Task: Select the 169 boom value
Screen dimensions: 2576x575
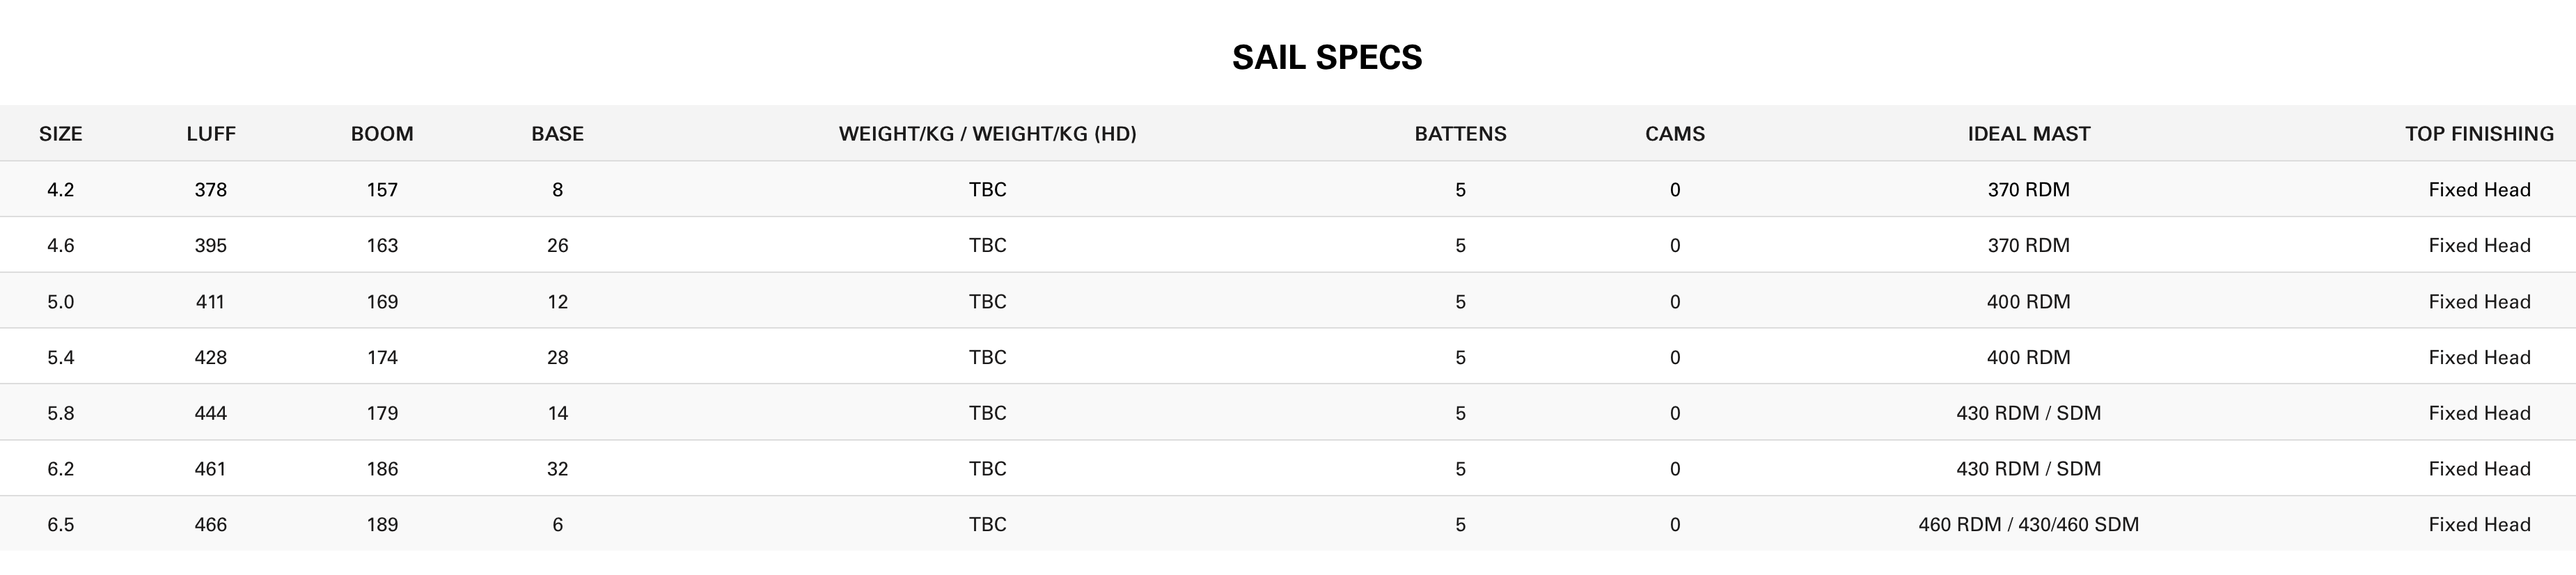Action: [x=382, y=302]
